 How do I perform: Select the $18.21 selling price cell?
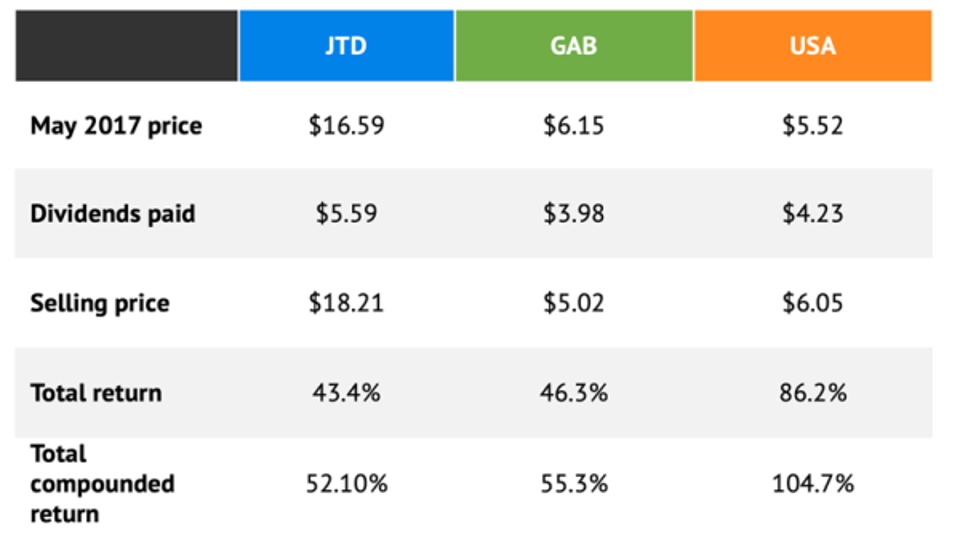coord(346,303)
